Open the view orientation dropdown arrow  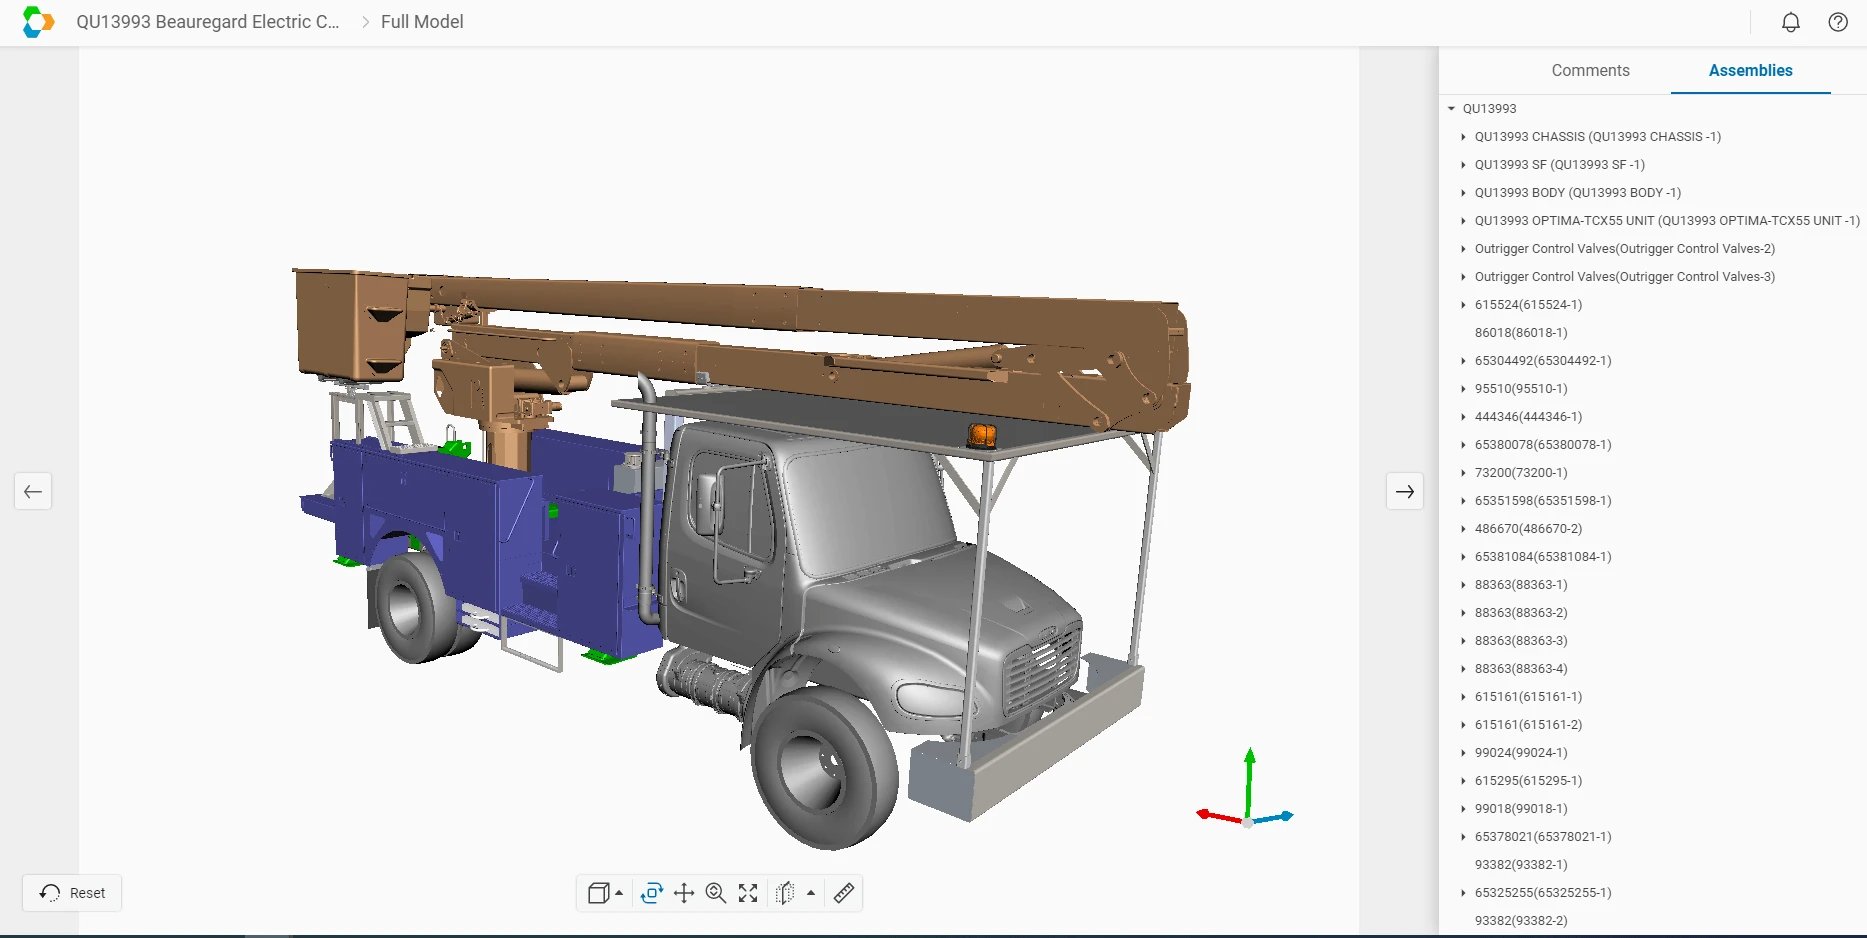618,893
